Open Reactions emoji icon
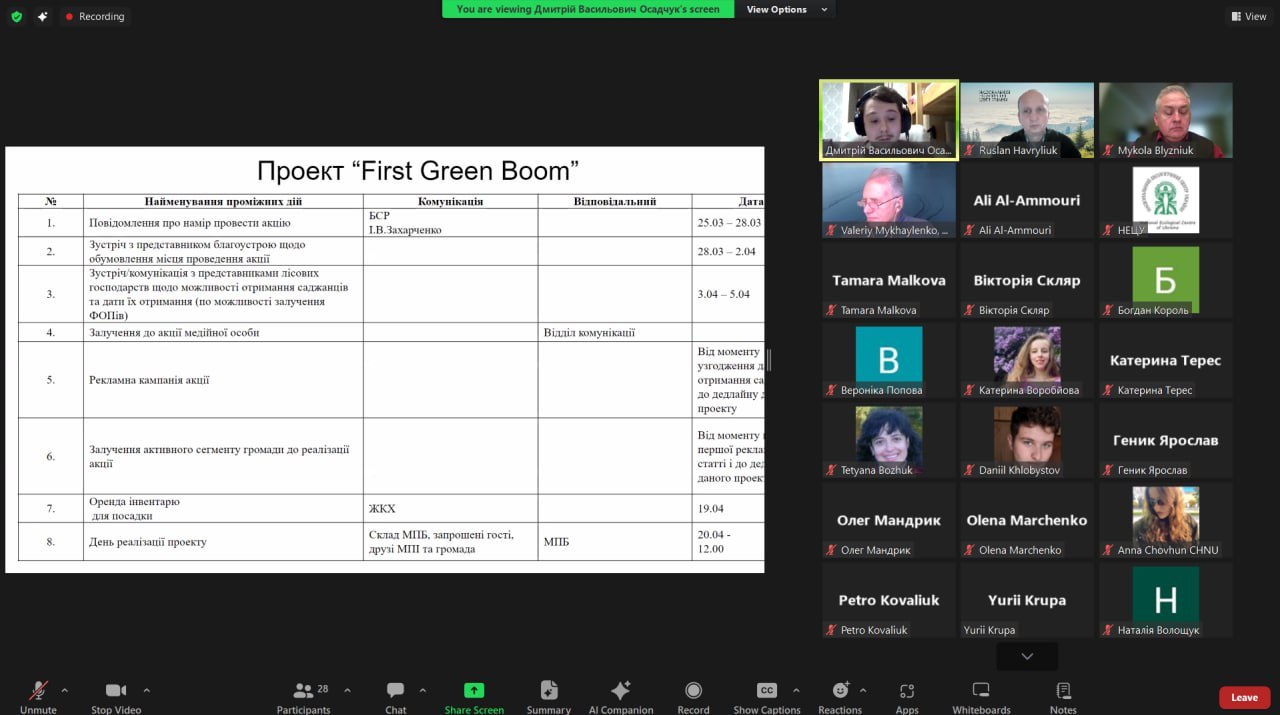Screen dimensions: 1280x715 840,691
